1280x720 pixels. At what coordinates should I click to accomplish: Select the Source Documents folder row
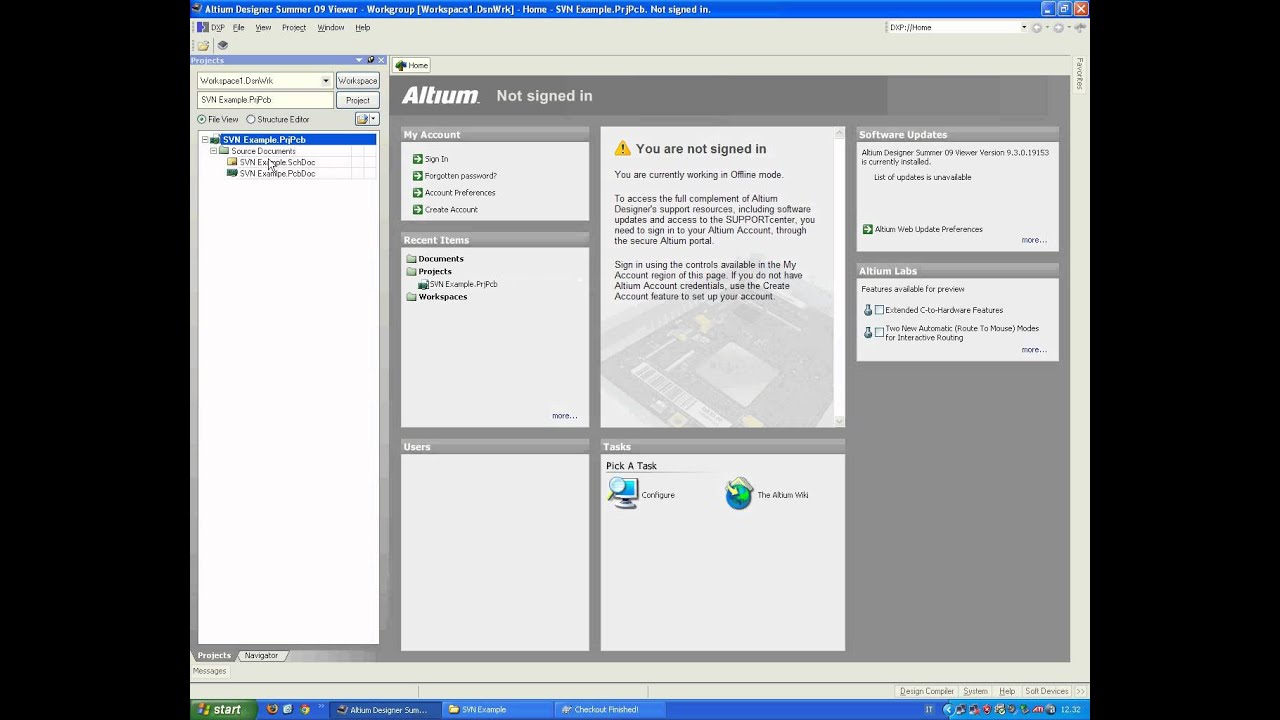point(263,151)
